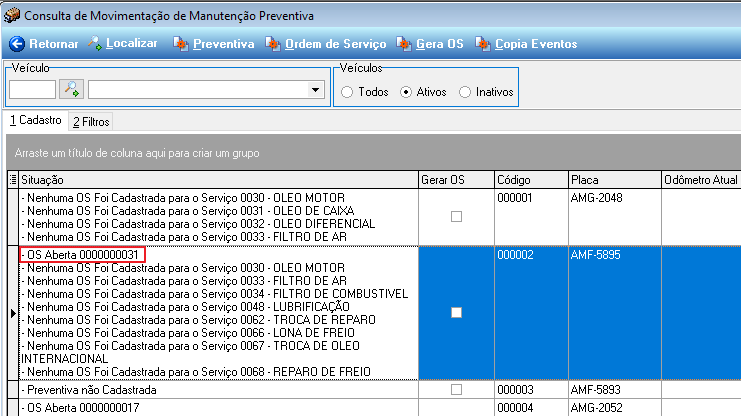Click the Veículo description combo text field
Viewport: 741px width, 416px height.
[197, 89]
